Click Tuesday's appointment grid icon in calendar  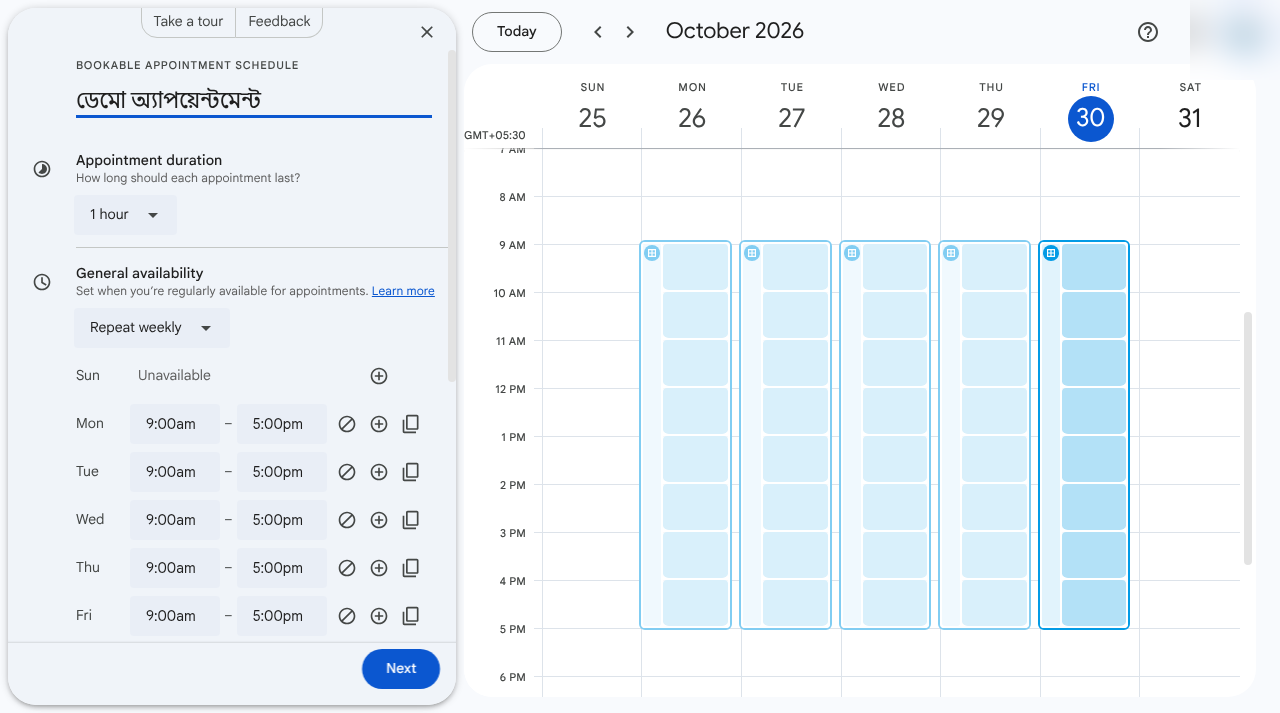[x=752, y=253]
